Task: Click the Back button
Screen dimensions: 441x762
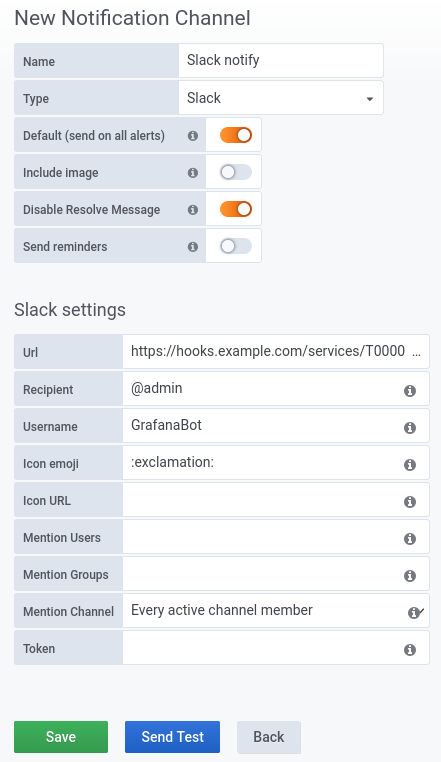Action: click(x=269, y=737)
